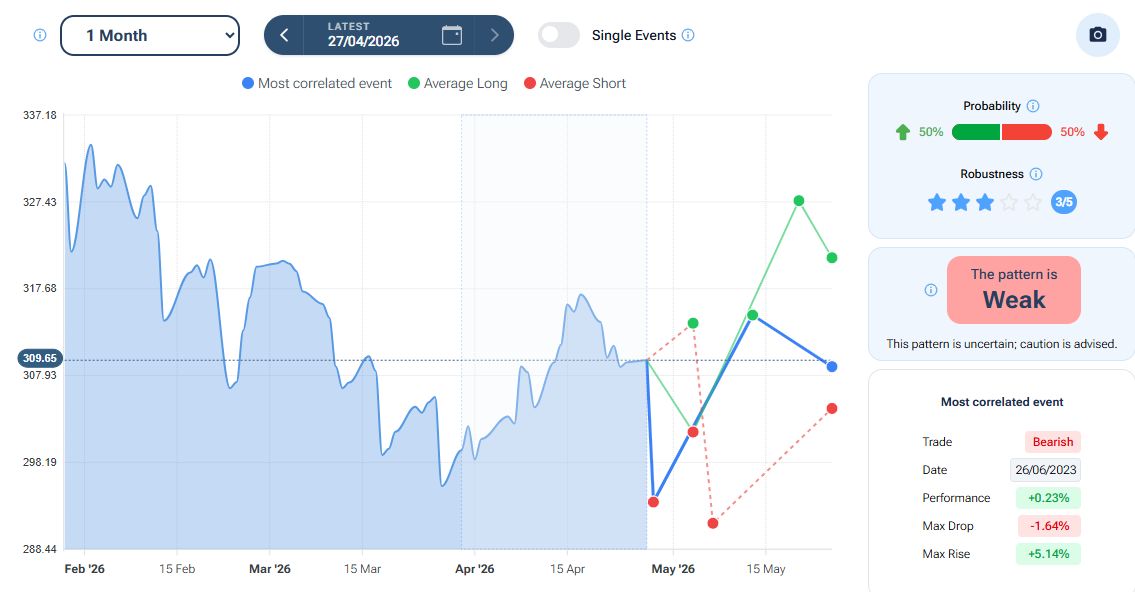1135x592 pixels.
Task: Hide the Average Long legend series
Action: [x=457, y=84]
